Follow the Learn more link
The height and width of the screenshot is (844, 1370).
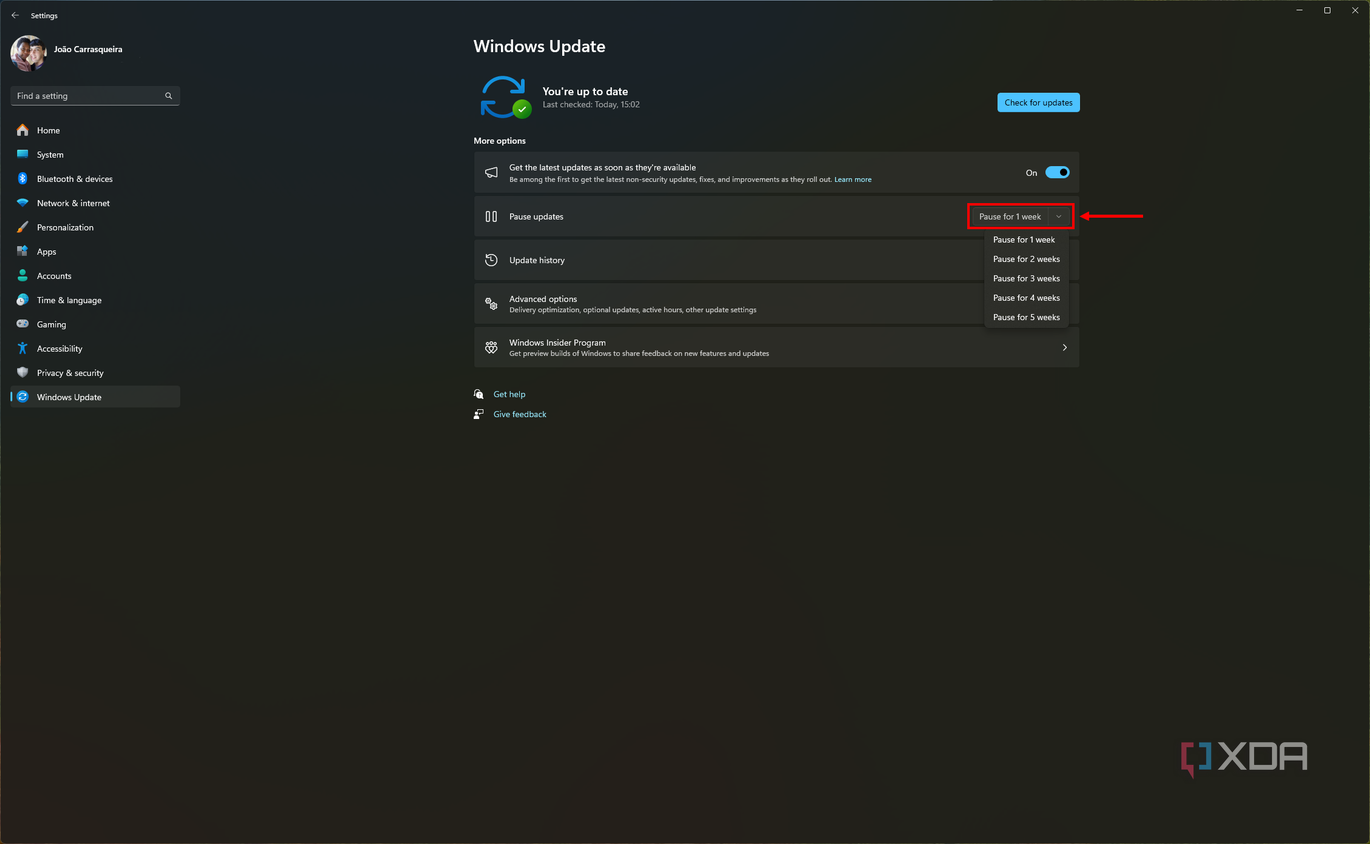coord(853,179)
